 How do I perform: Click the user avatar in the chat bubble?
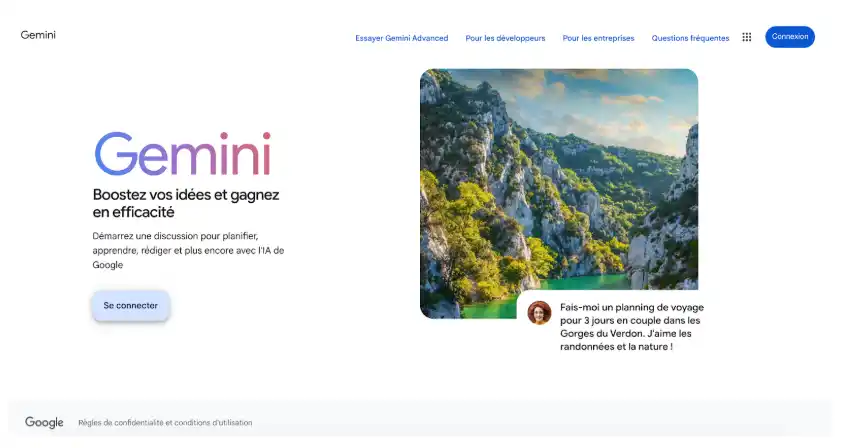coord(539,313)
